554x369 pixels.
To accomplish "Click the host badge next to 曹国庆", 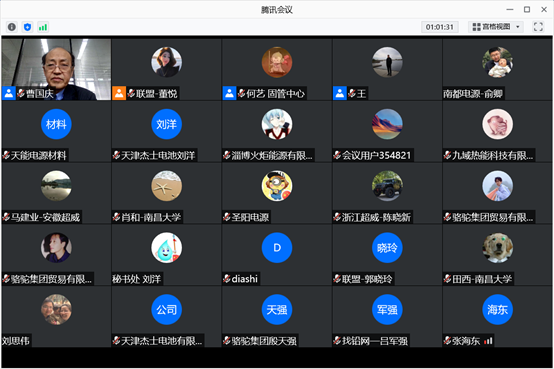I will click(x=8, y=93).
